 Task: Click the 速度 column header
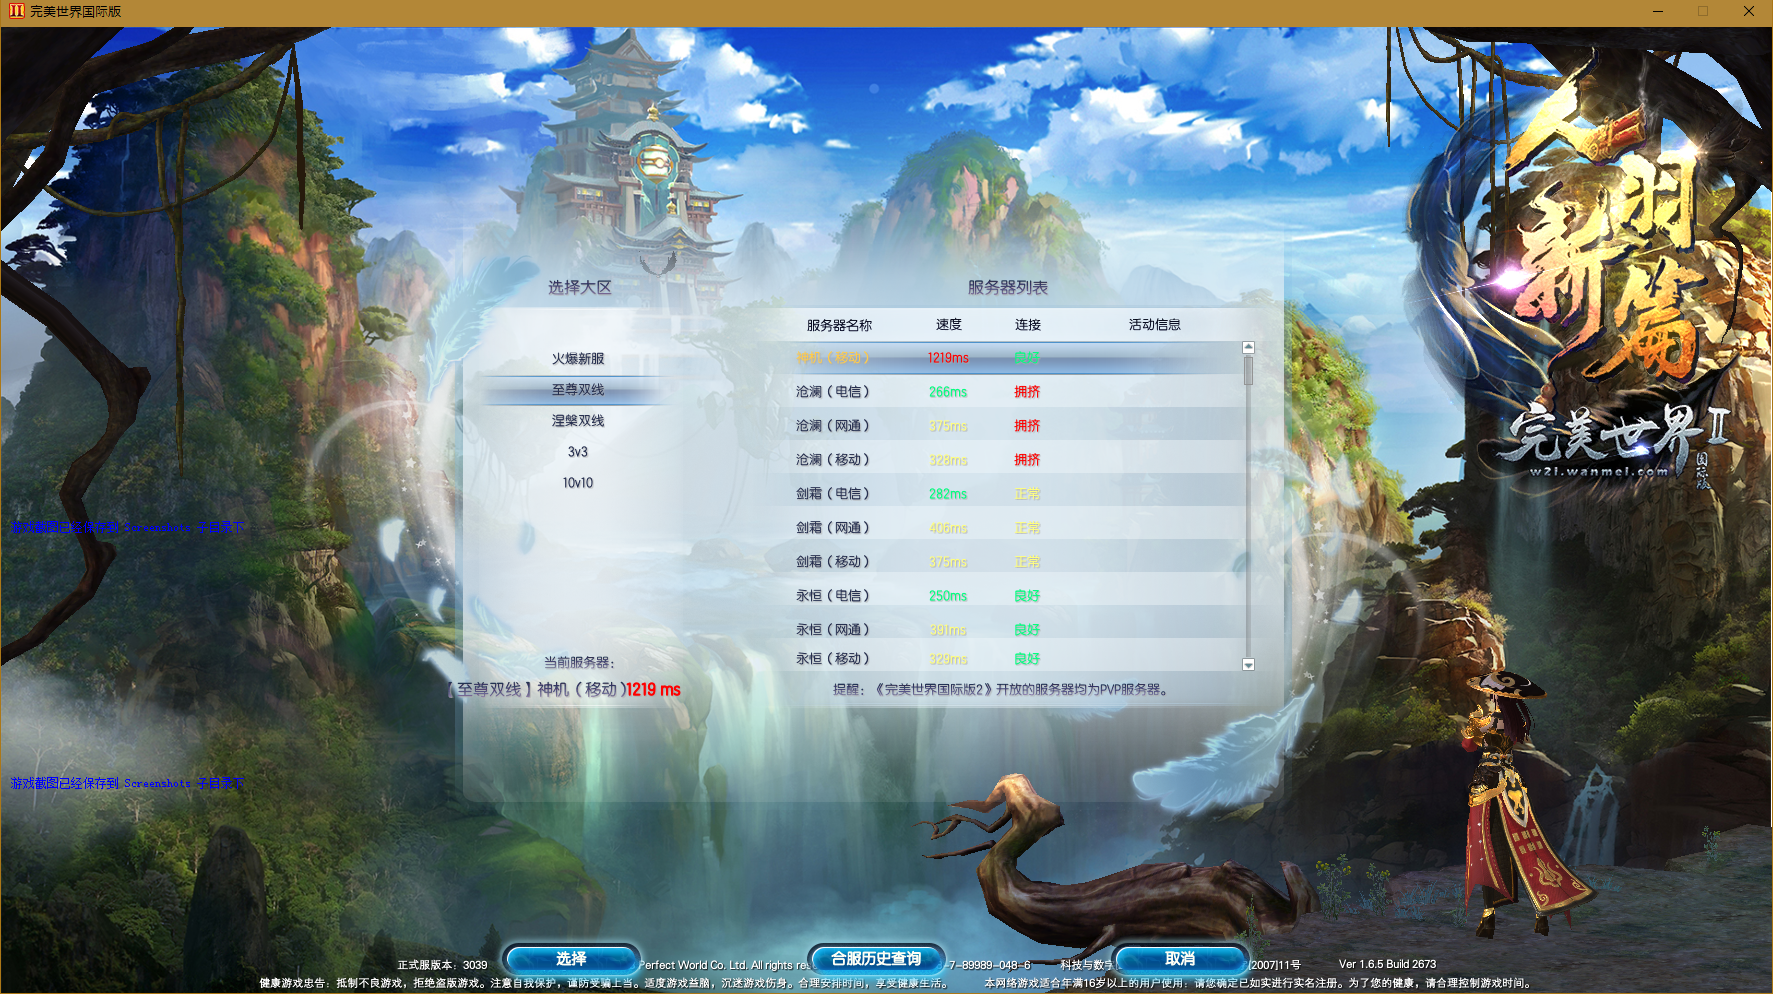click(949, 325)
